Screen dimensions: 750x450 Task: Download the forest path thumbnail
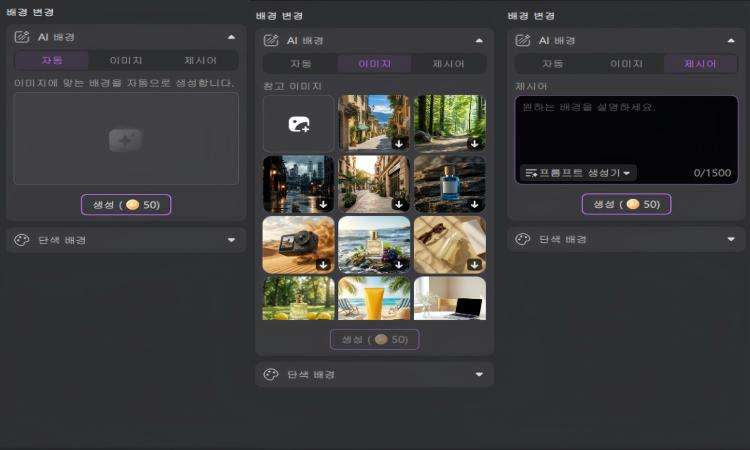pyautogui.click(x=474, y=143)
